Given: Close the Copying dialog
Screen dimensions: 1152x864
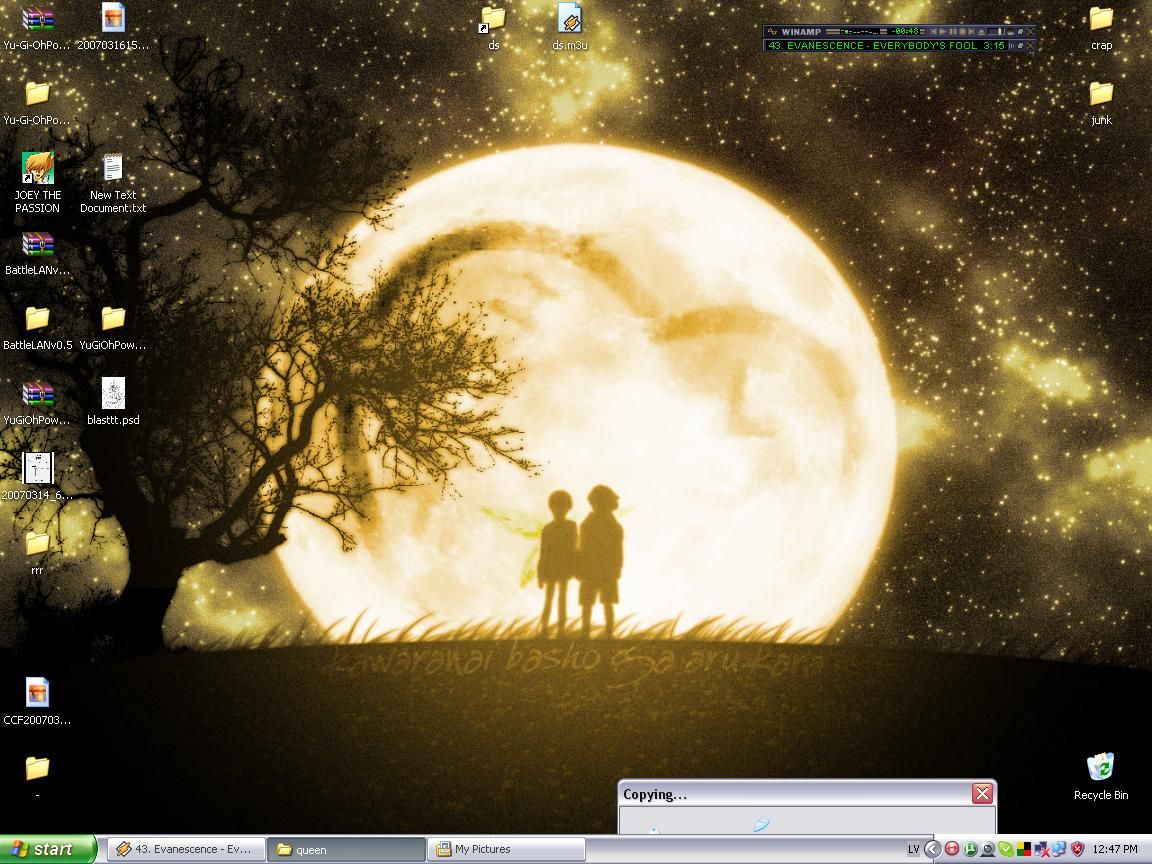Looking at the screenshot, I should pos(982,793).
